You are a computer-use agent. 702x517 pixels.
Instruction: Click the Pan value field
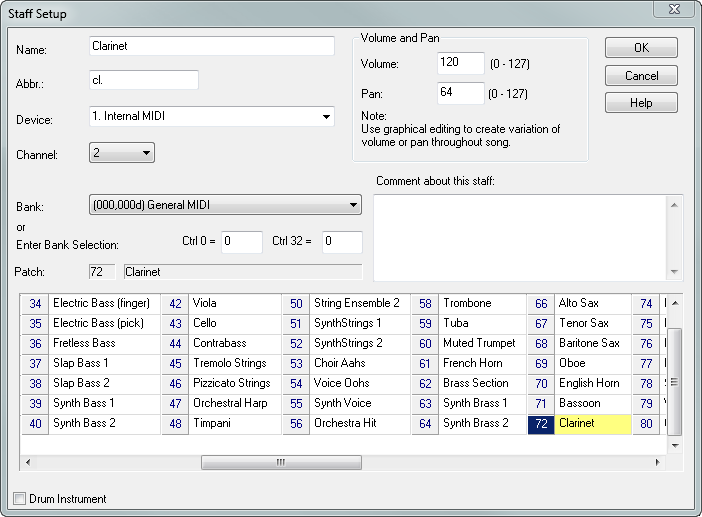(x=460, y=93)
